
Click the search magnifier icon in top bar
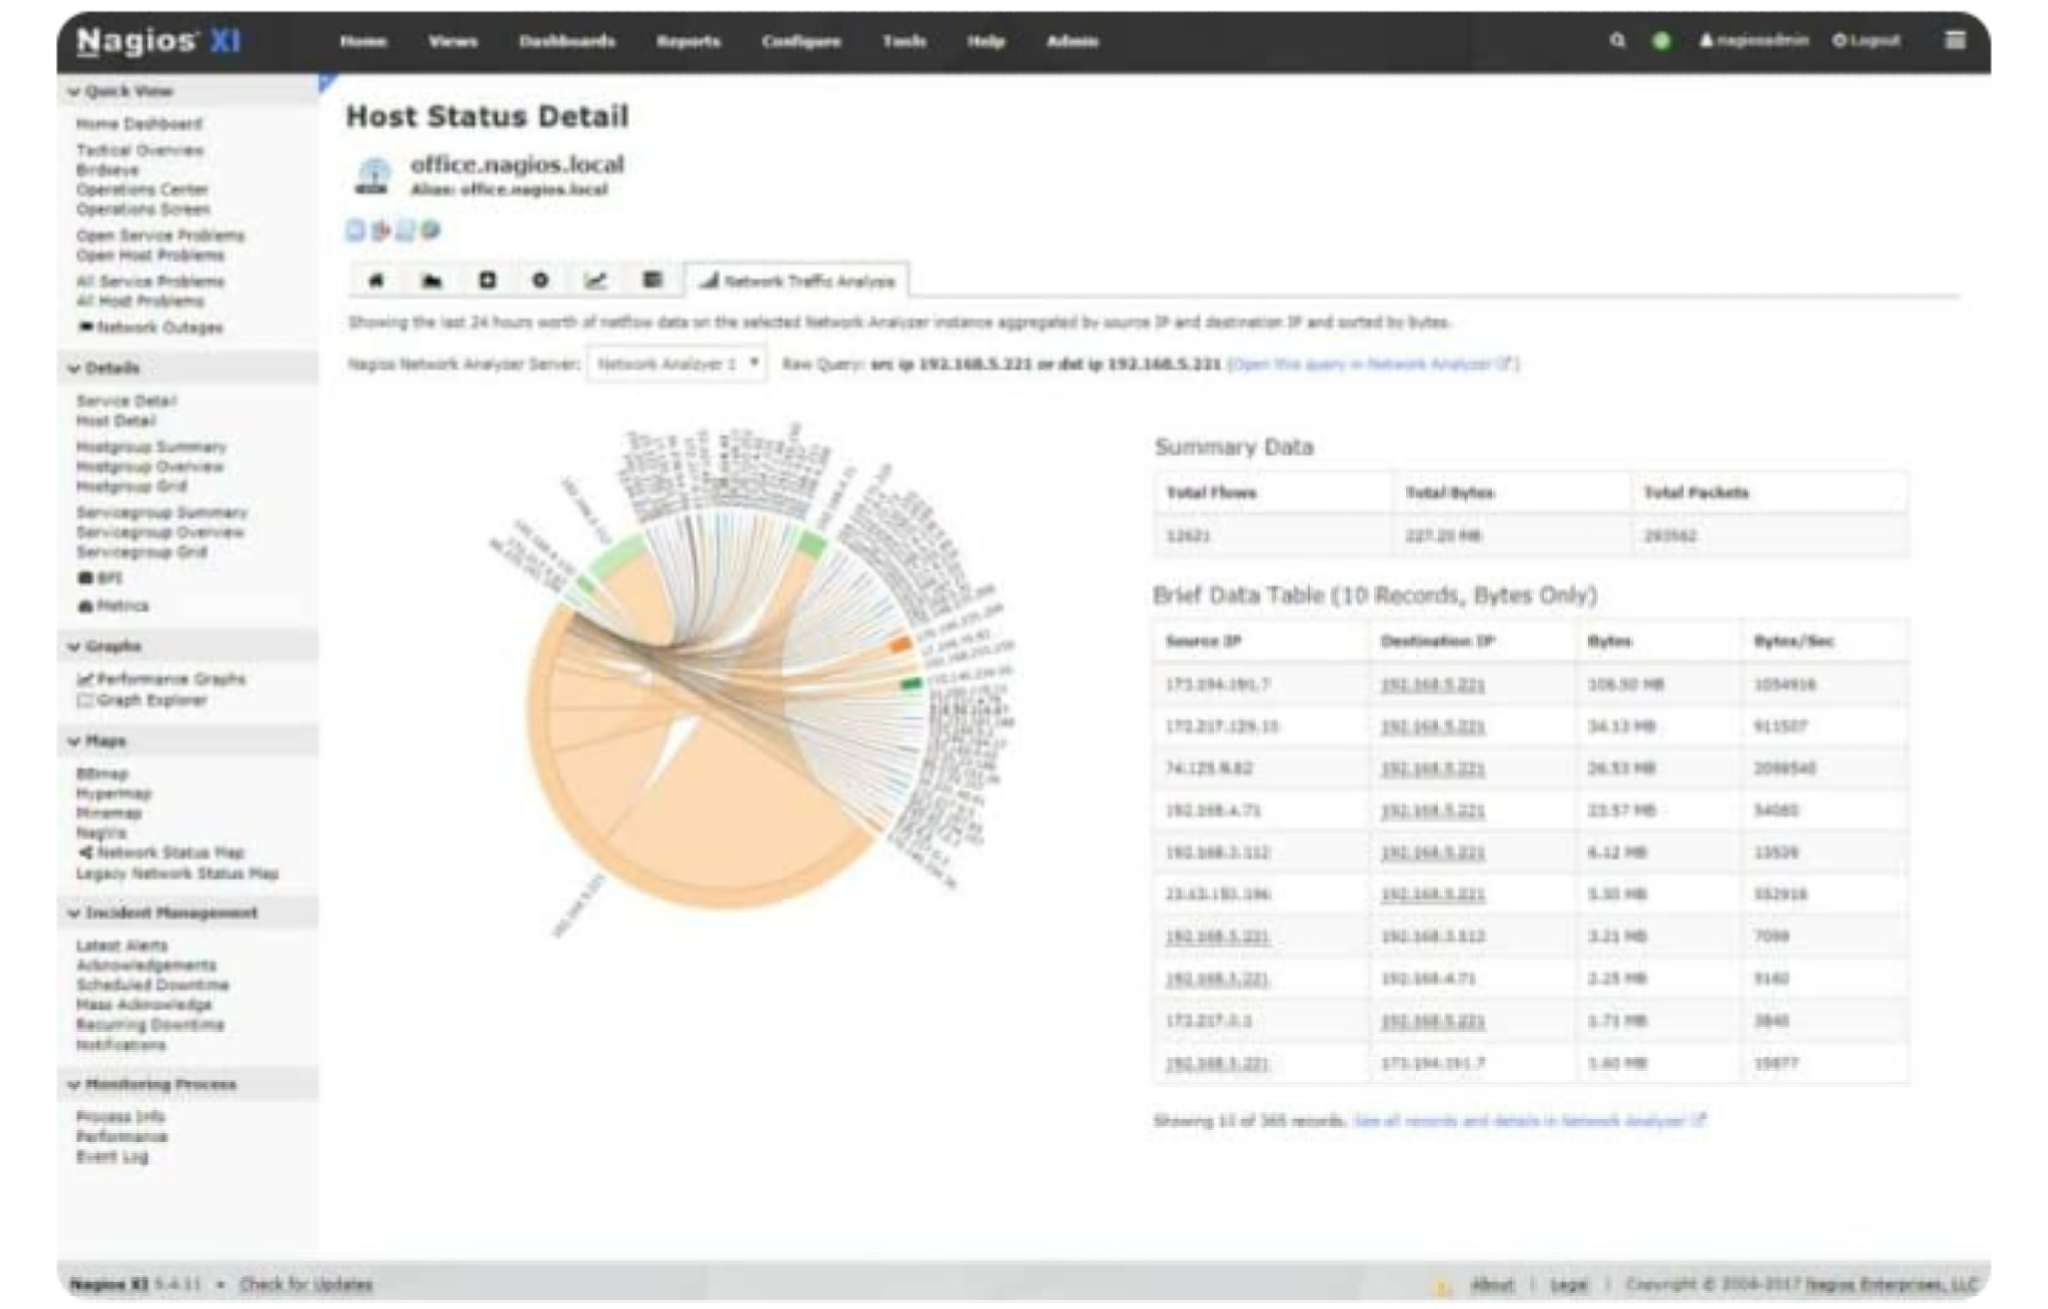1617,41
